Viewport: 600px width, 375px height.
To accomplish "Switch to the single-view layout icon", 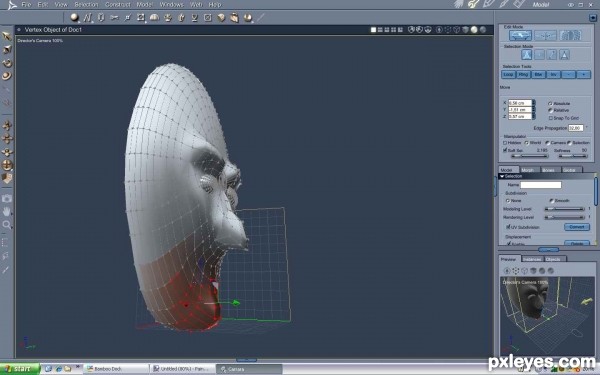I will click(373, 29).
